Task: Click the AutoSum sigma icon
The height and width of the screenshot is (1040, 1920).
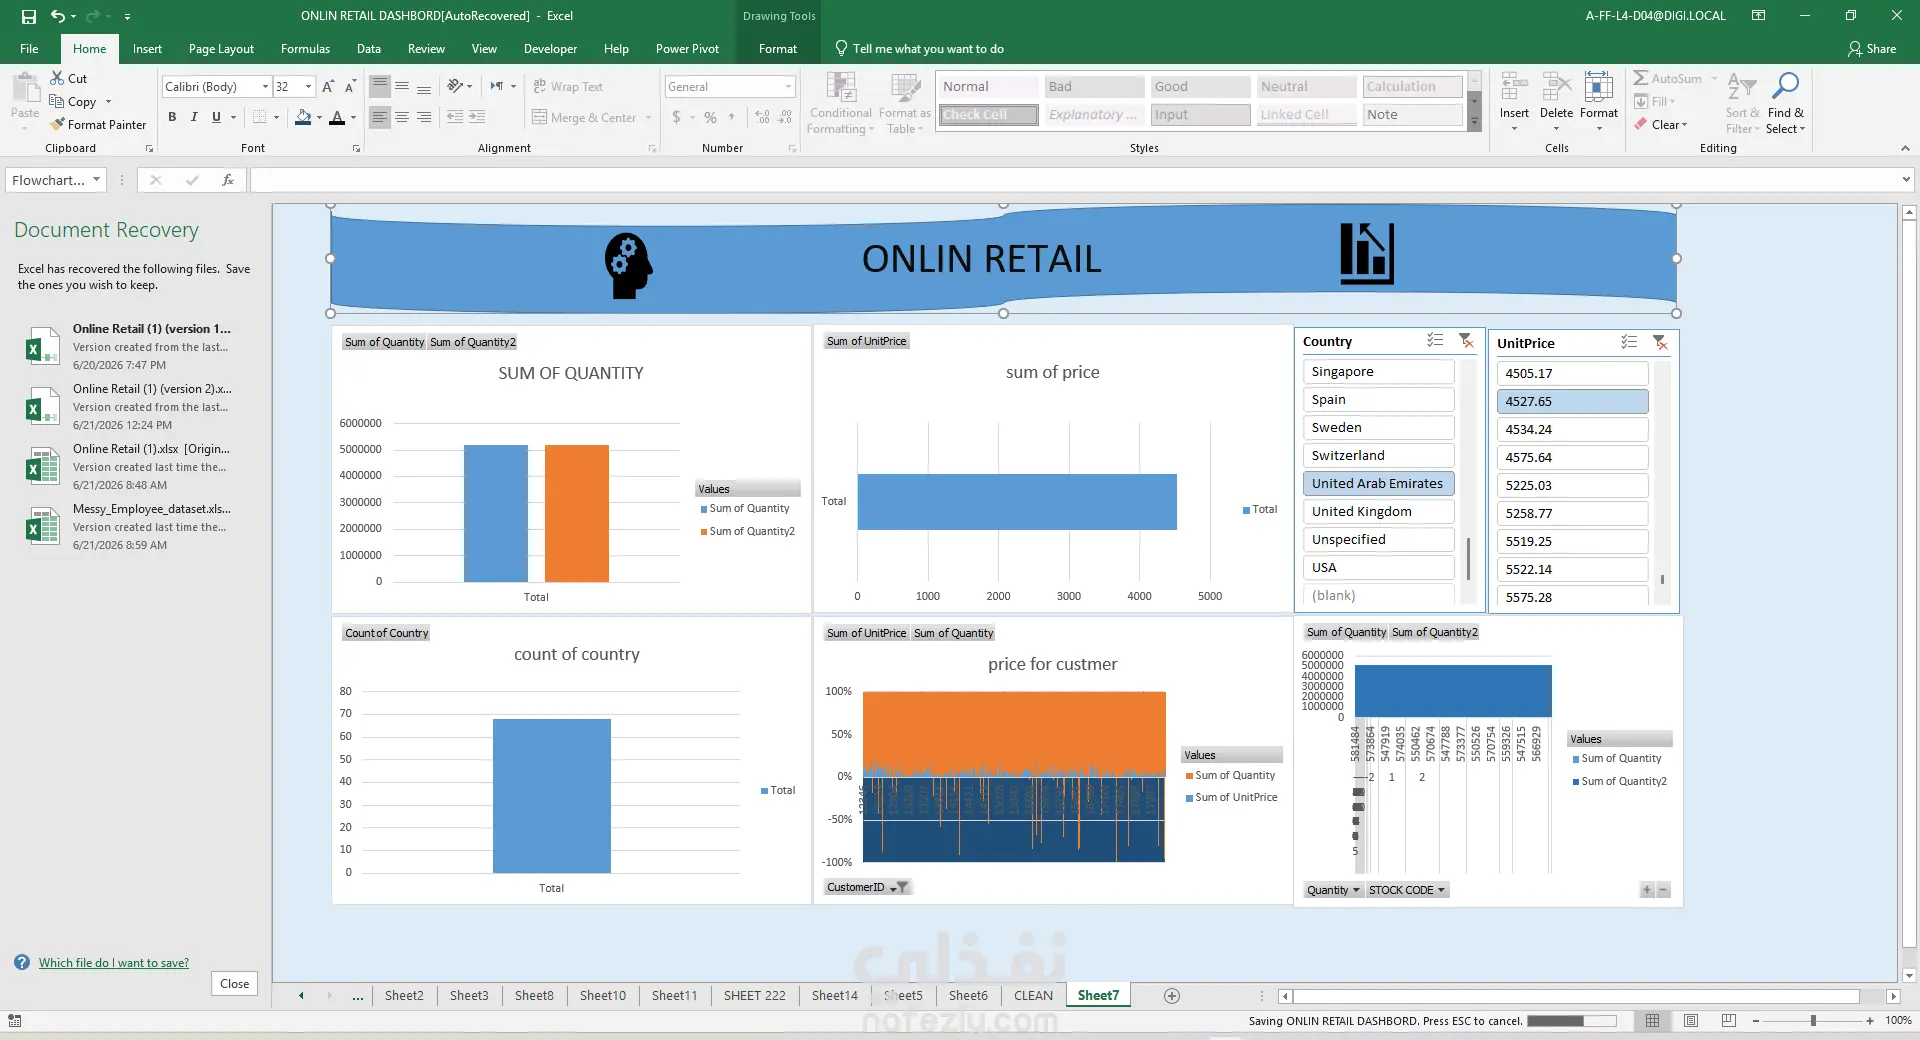Action: tap(1641, 78)
